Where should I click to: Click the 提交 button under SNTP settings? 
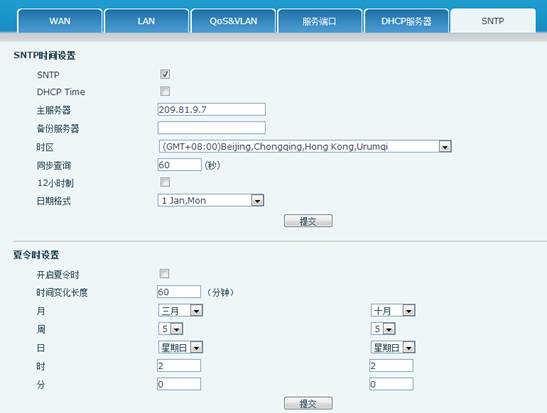click(308, 221)
